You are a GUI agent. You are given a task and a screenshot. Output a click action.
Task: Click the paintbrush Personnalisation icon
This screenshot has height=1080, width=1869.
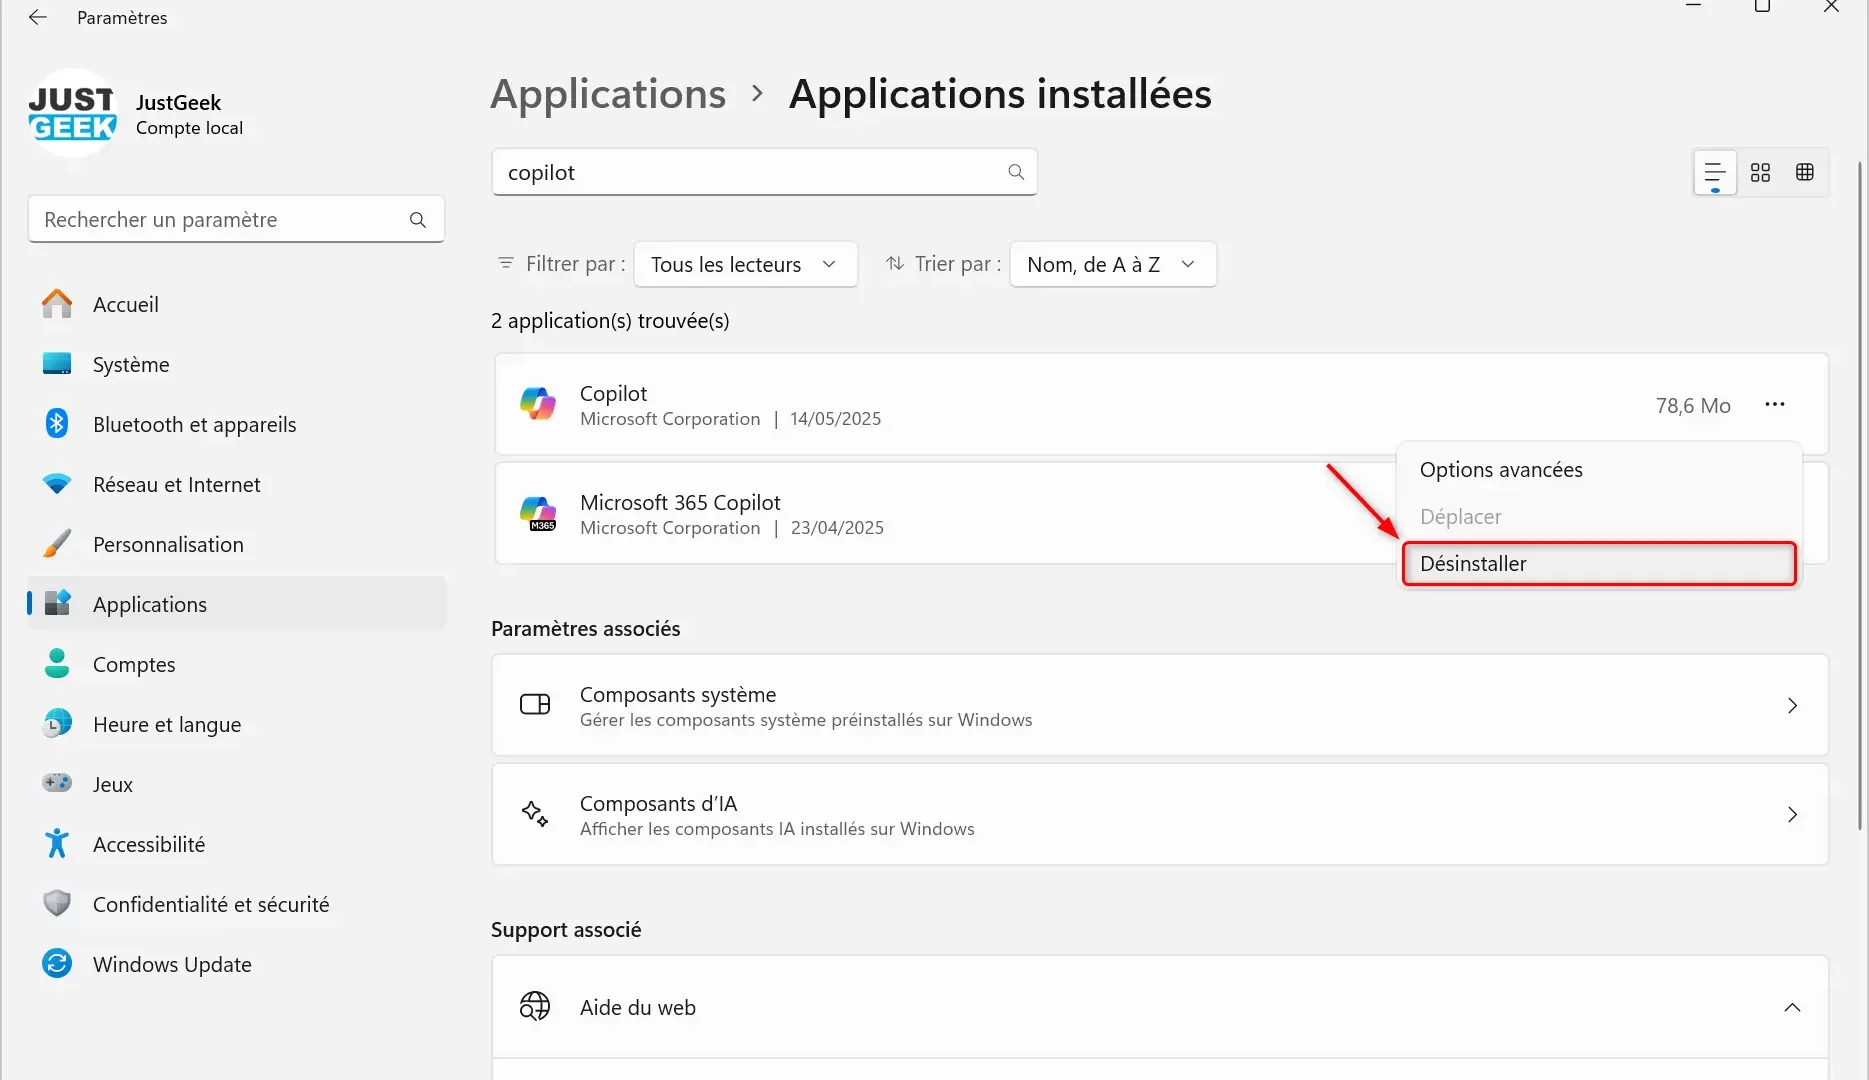tap(57, 543)
